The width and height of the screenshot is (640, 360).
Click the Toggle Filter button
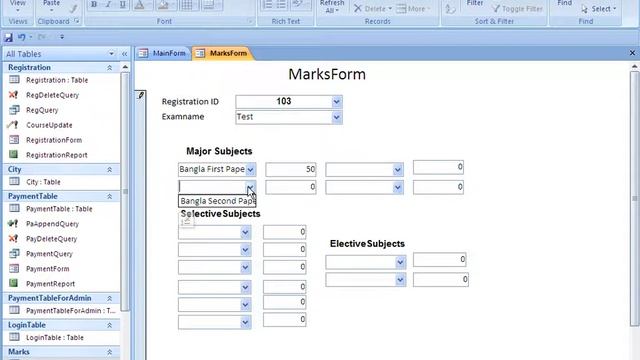[517, 9]
